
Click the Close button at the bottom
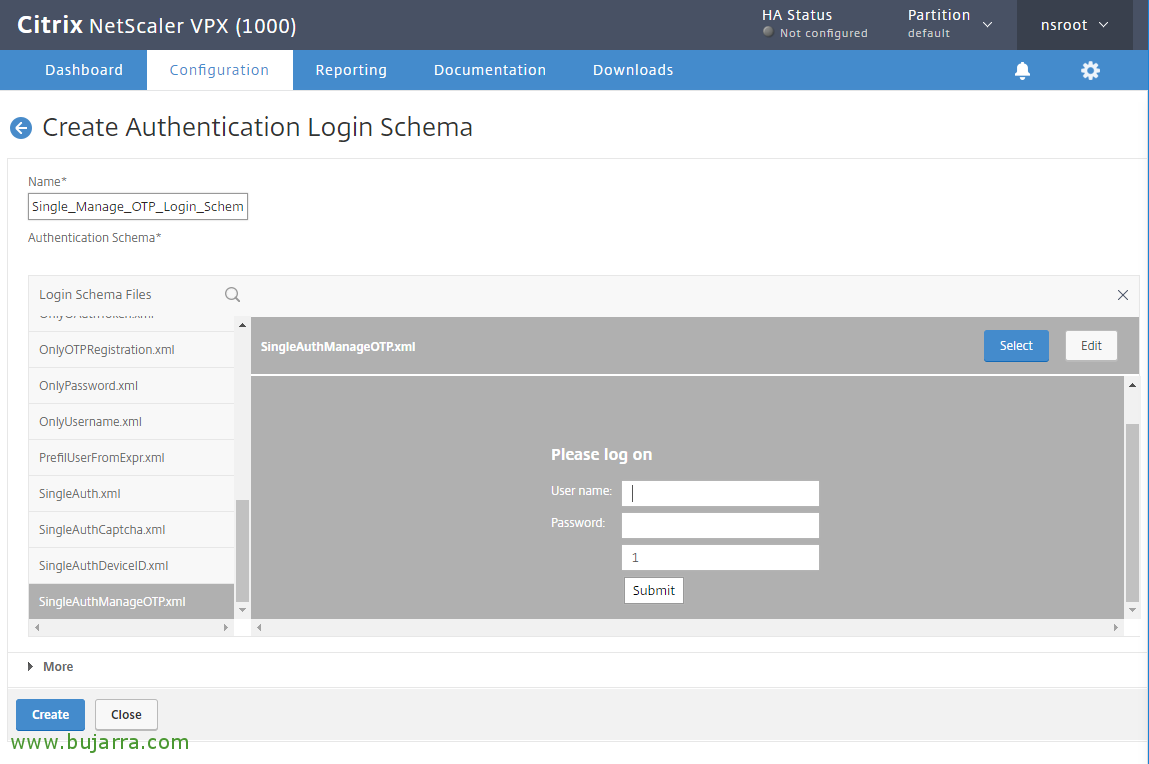126,715
